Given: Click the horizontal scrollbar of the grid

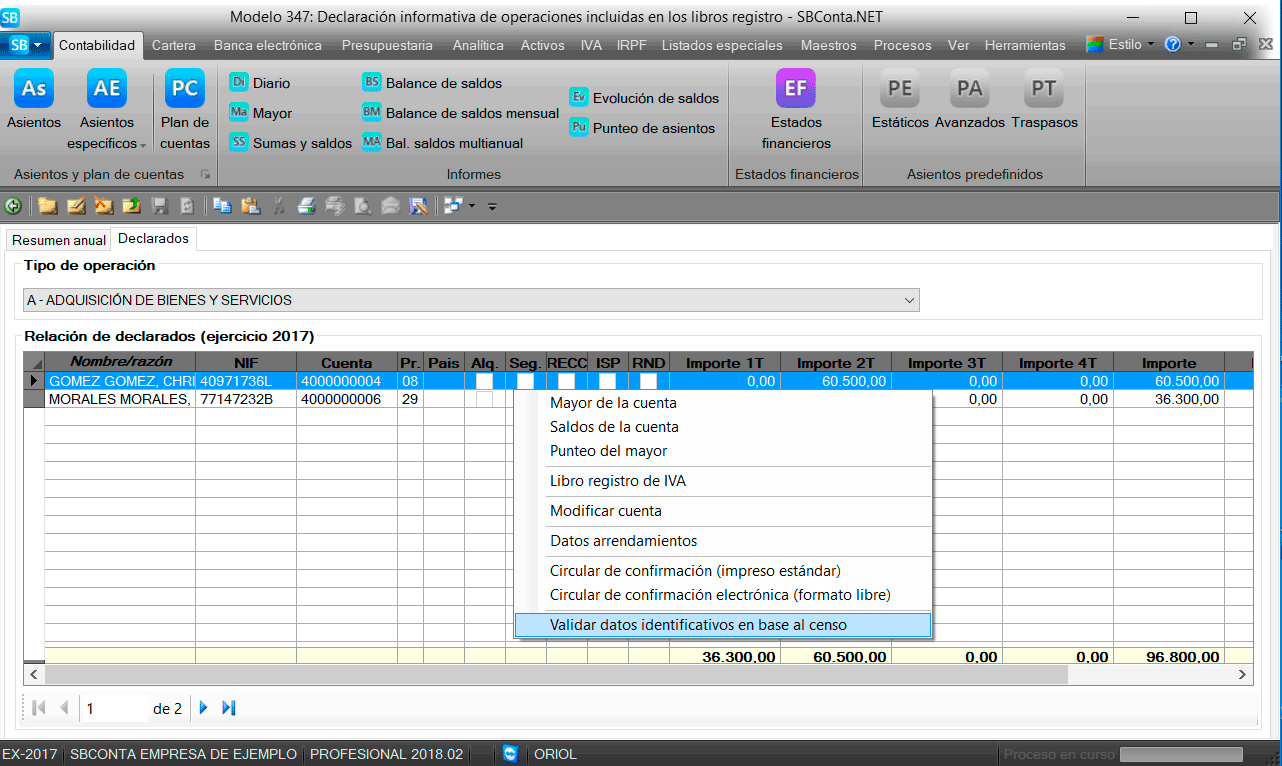Looking at the screenshot, I should [600, 675].
